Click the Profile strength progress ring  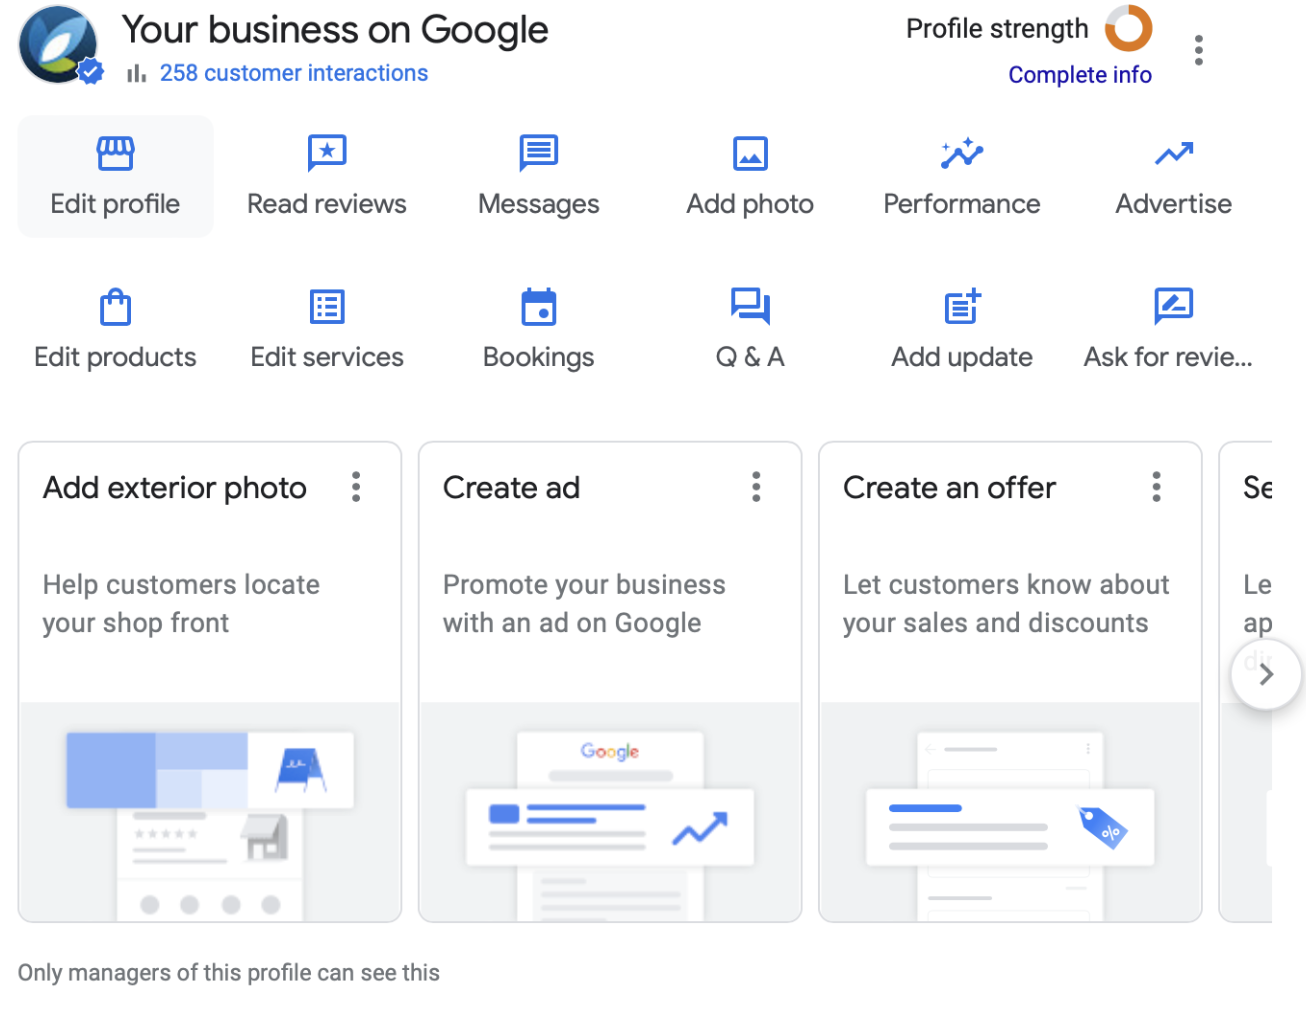[x=1128, y=28]
